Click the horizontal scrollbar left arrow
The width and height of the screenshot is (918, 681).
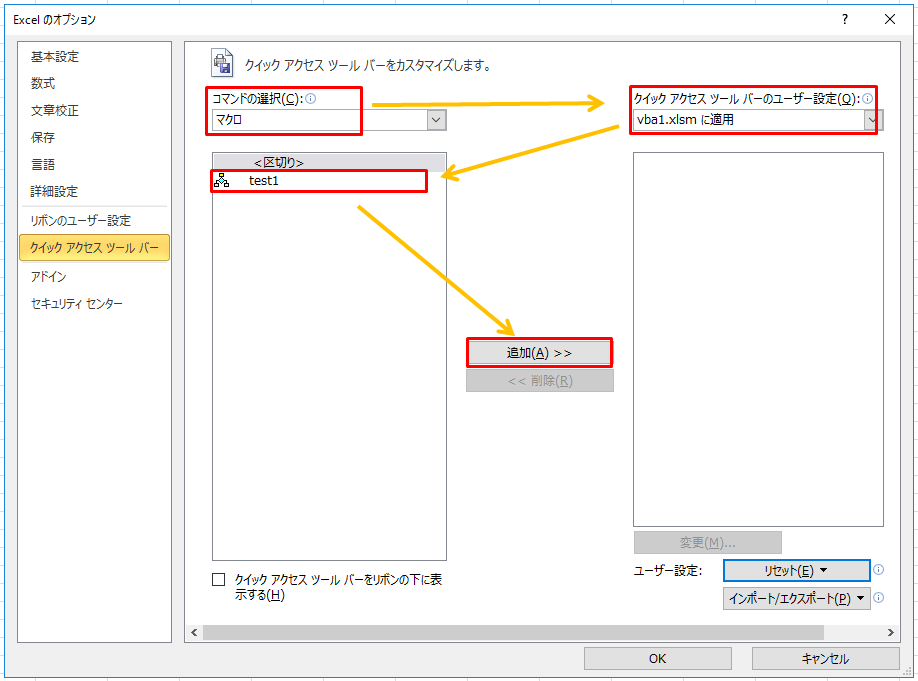pyautogui.click(x=194, y=632)
